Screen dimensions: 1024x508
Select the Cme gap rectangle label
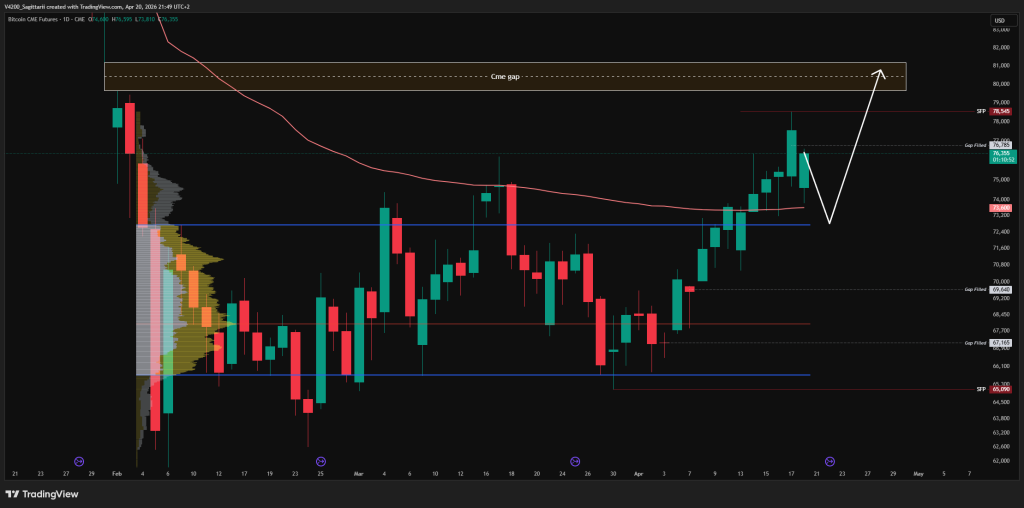pos(504,76)
